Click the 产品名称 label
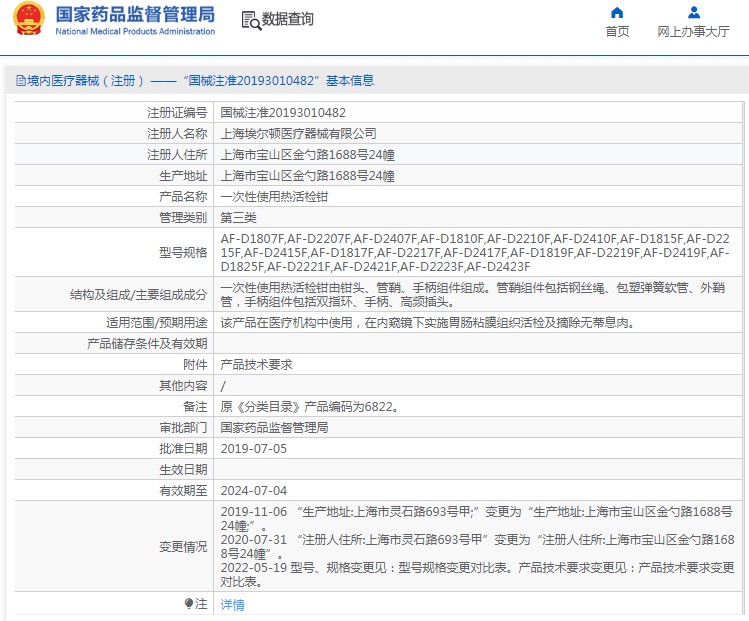 (x=183, y=197)
